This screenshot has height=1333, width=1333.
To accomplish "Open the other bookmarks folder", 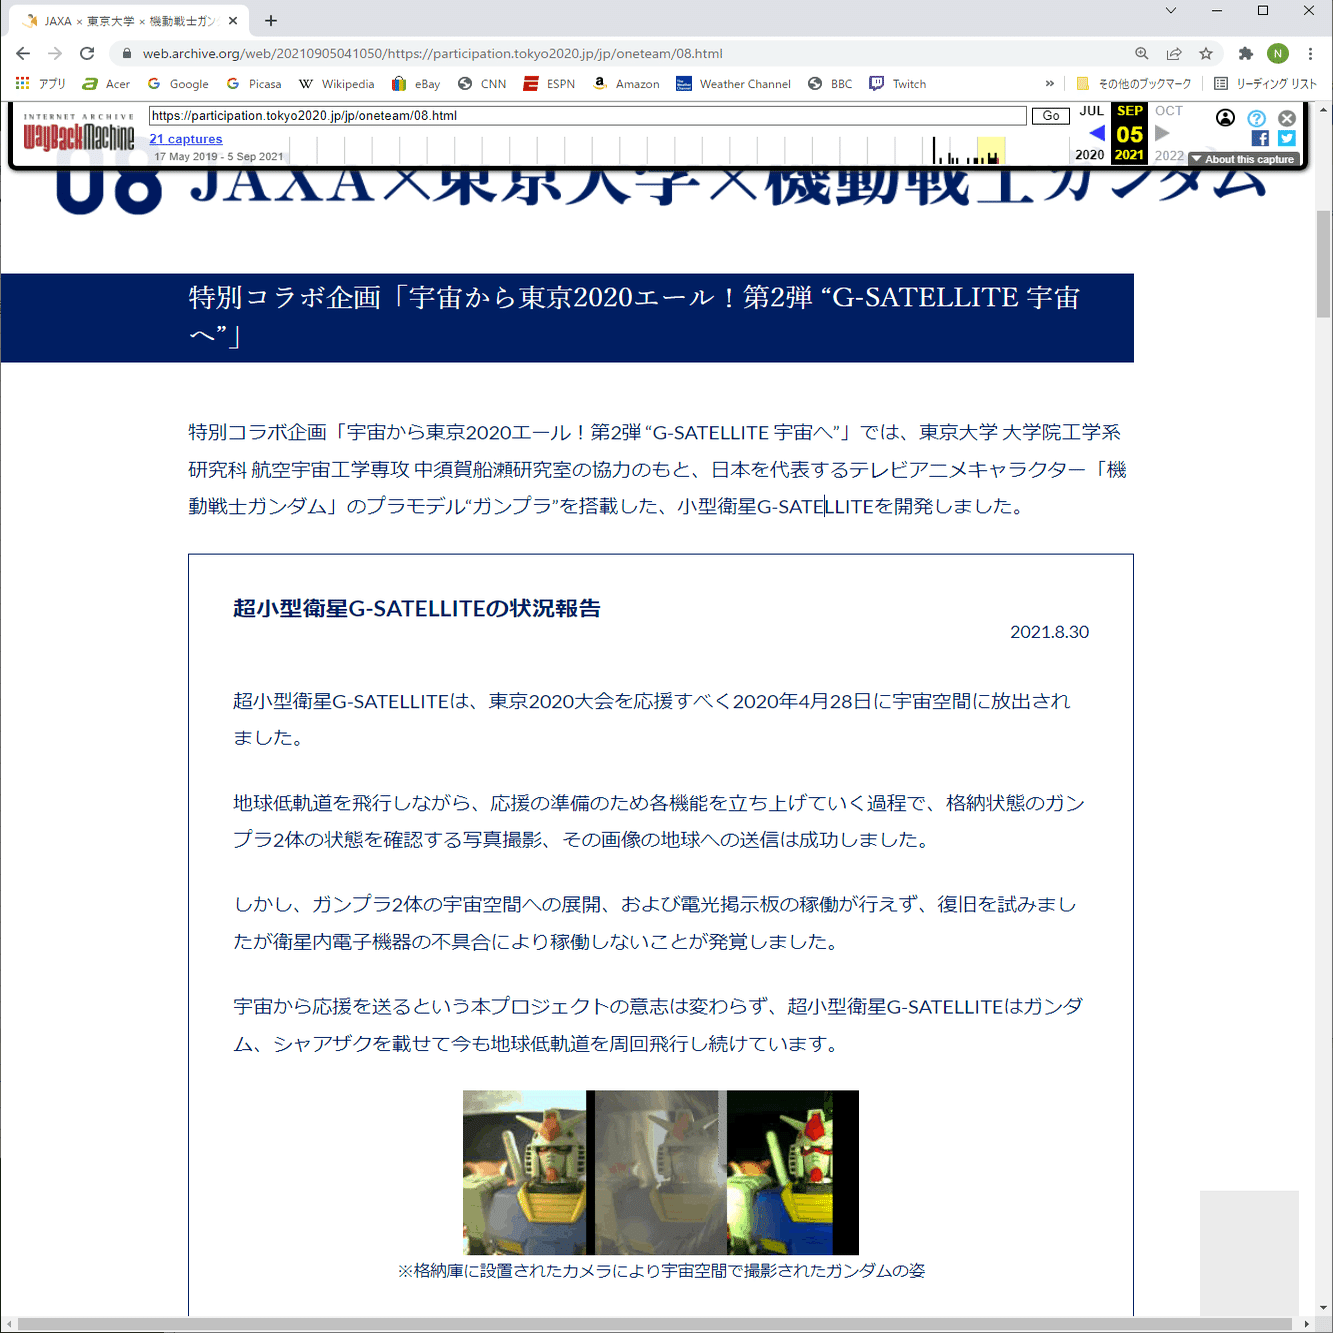I will (1133, 84).
